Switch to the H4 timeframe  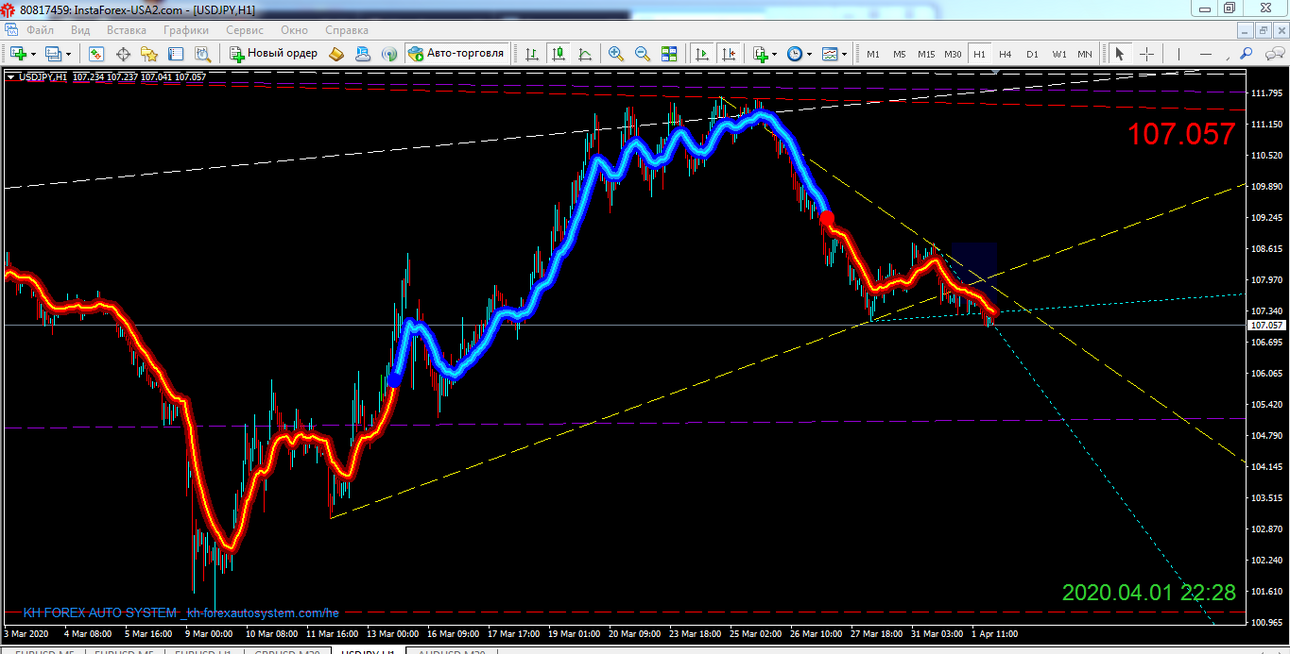1005,53
